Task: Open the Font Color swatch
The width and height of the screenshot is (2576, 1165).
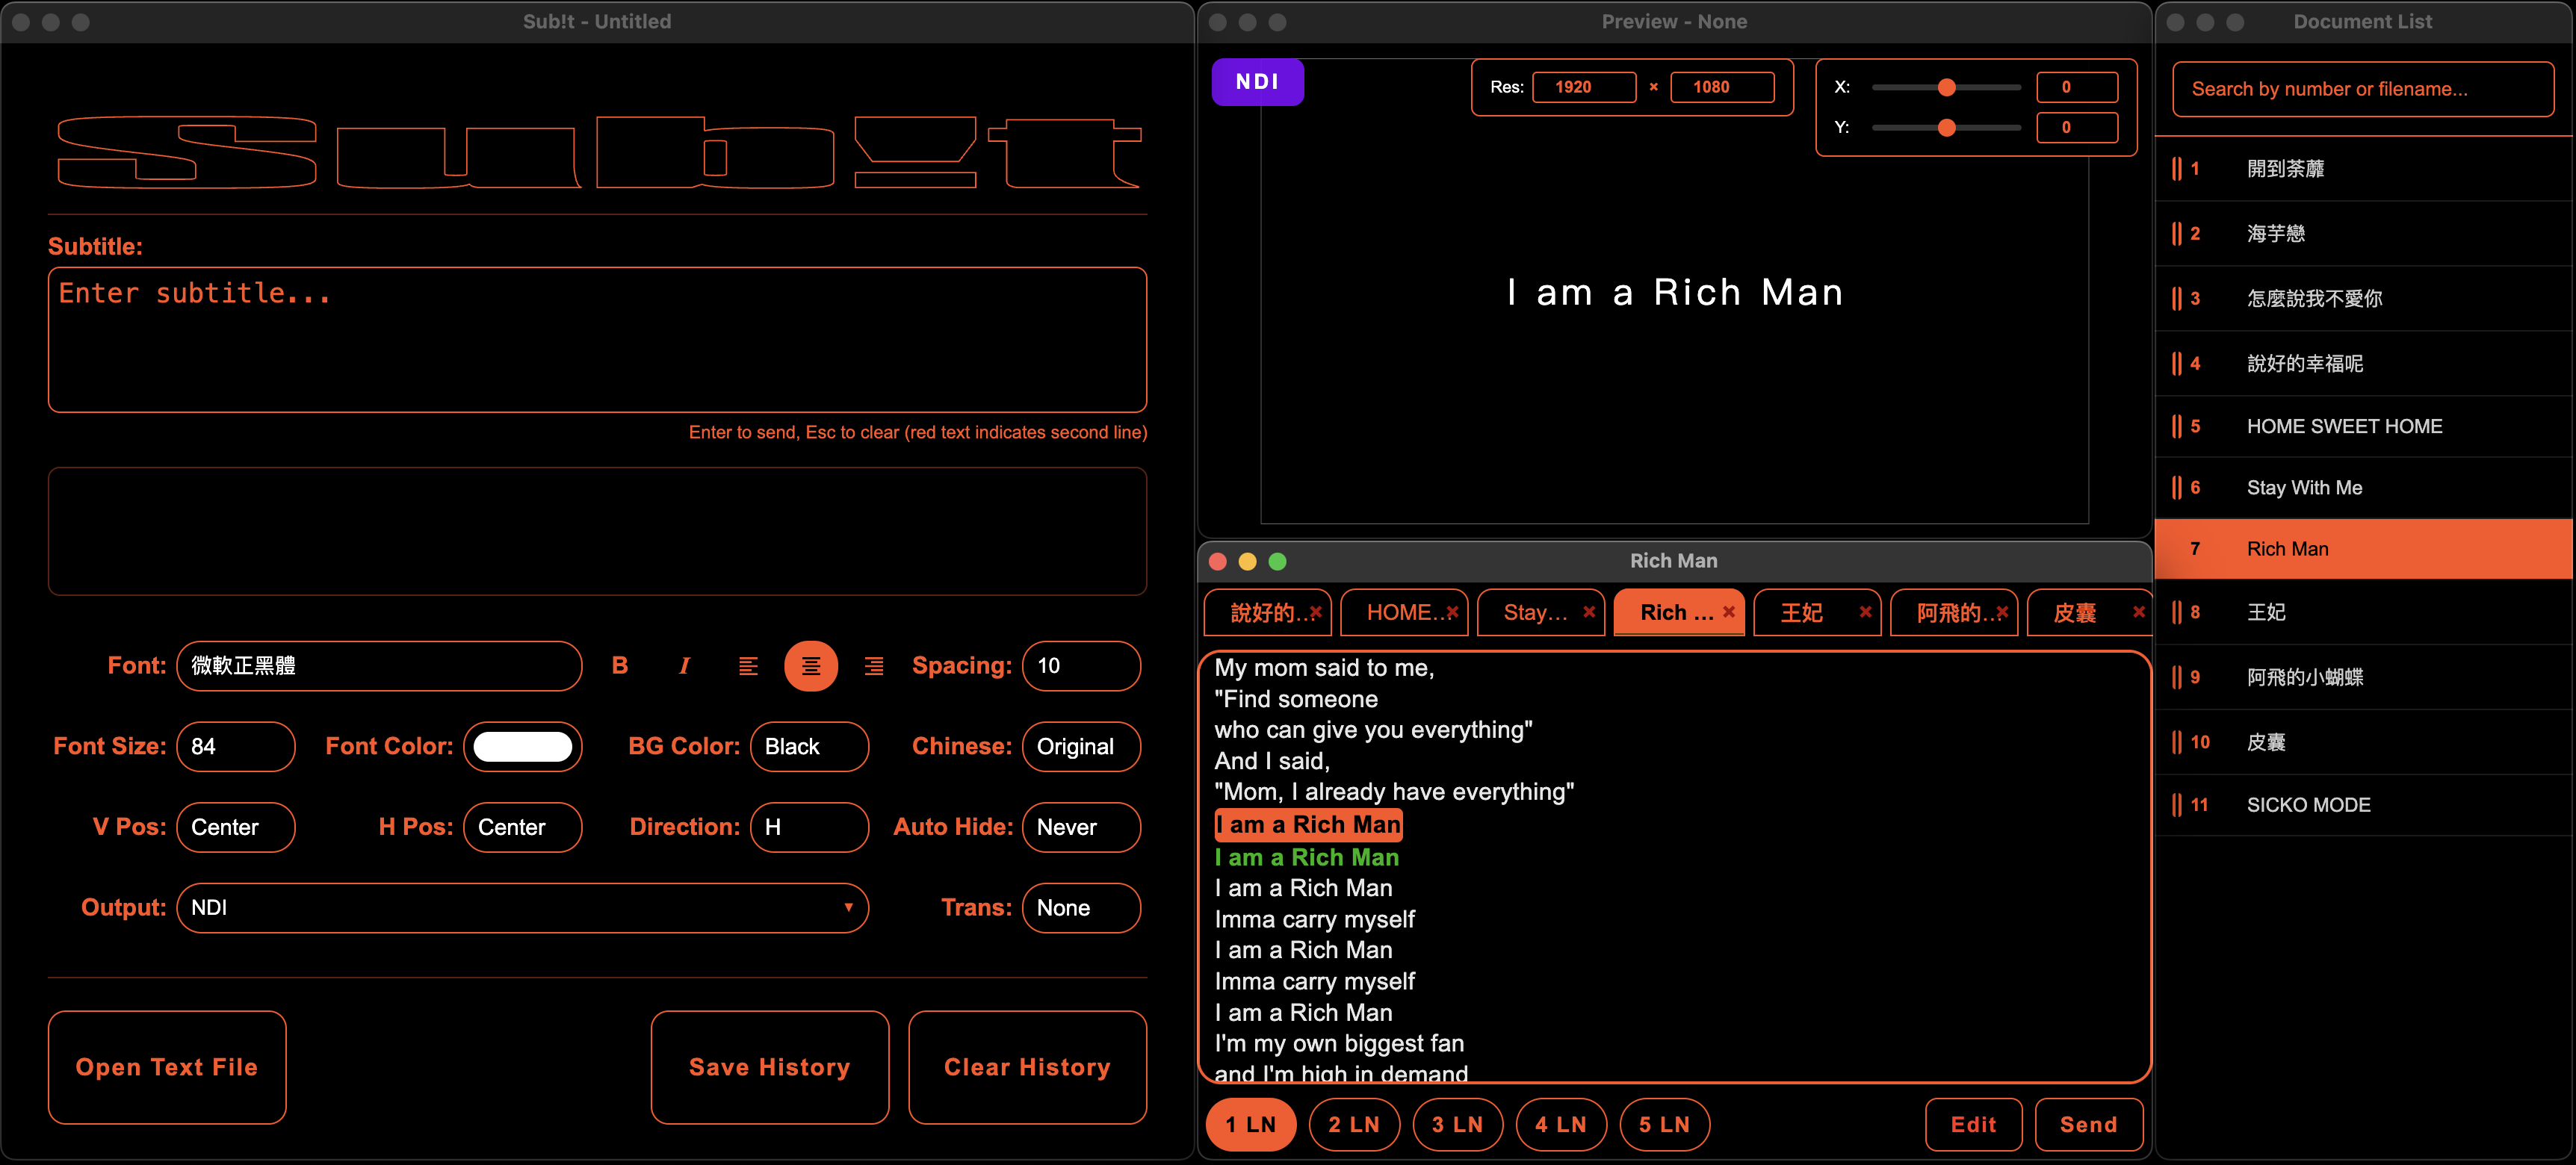Action: click(x=523, y=746)
